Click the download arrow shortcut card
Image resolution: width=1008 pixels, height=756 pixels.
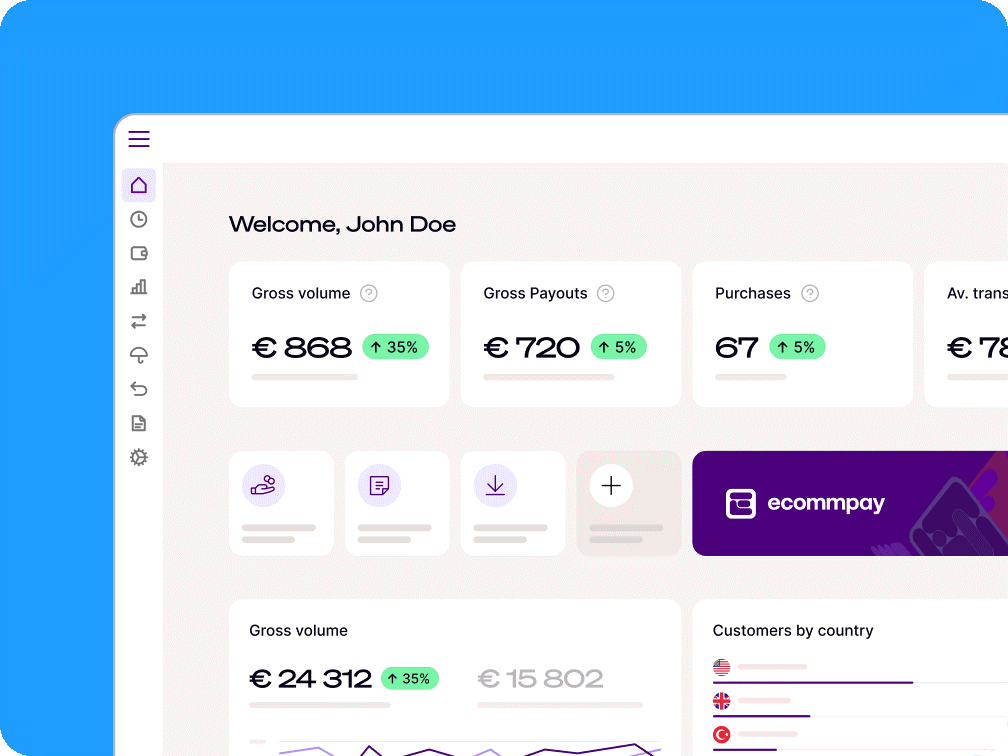pos(513,503)
